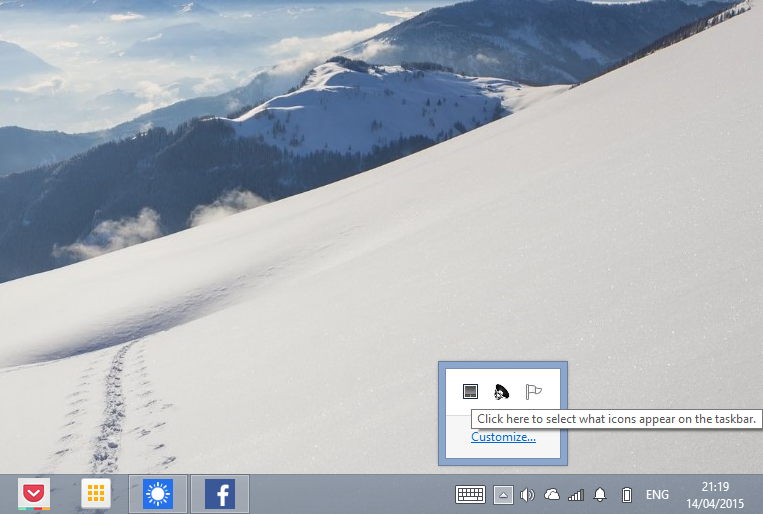Open the OneDrive cloud icon
This screenshot has height=514, width=763.
[x=552, y=495]
